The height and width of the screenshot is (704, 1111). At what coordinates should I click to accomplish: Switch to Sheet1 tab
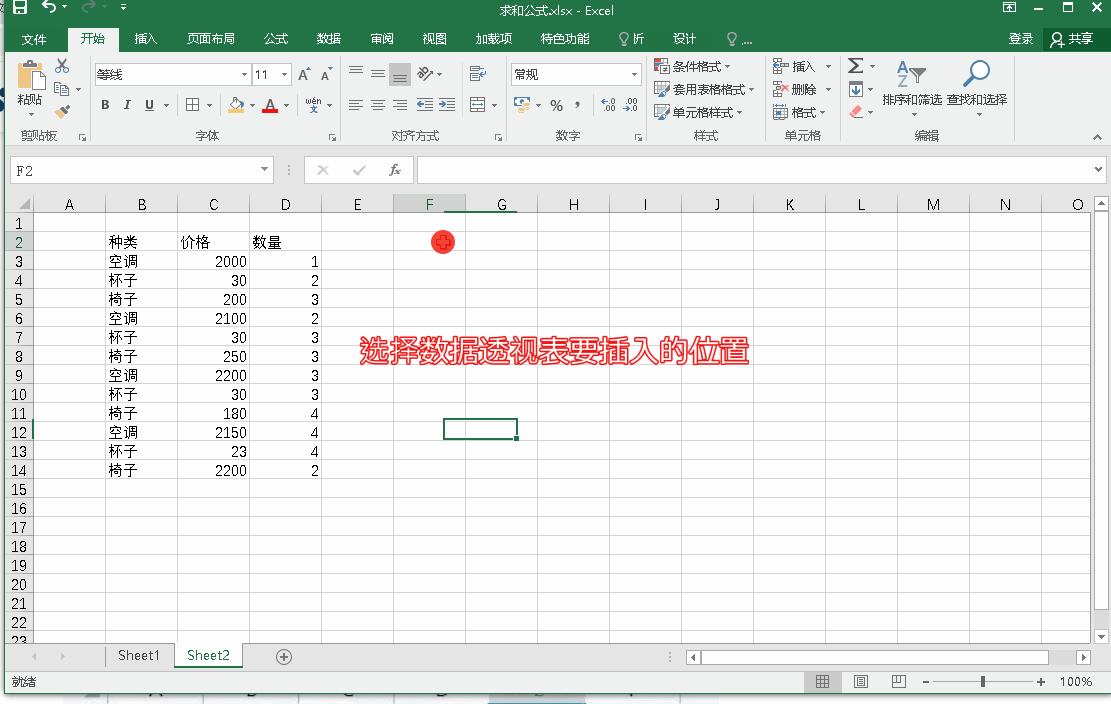pyautogui.click(x=138, y=656)
